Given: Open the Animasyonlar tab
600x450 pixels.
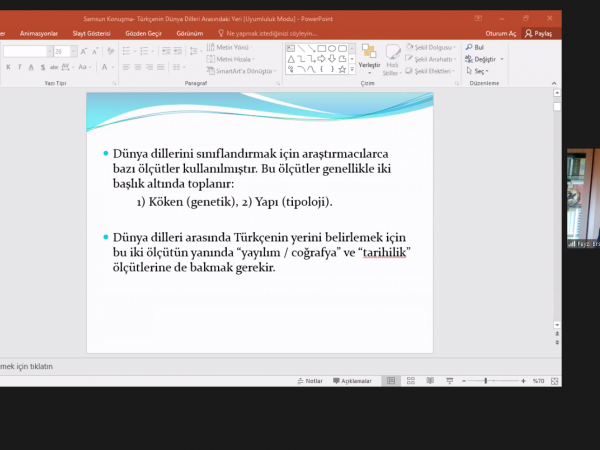Looking at the screenshot, I should [x=39, y=34].
